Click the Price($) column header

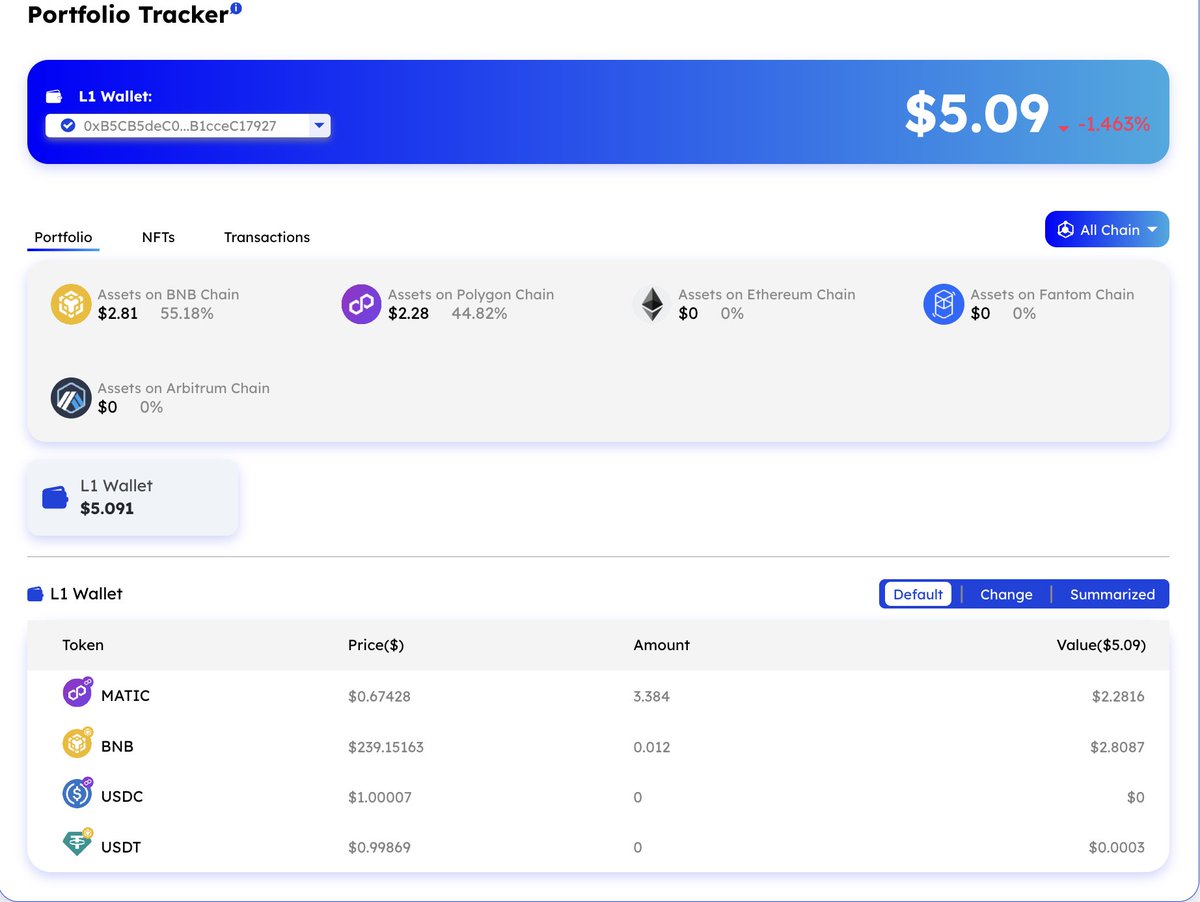[376, 645]
